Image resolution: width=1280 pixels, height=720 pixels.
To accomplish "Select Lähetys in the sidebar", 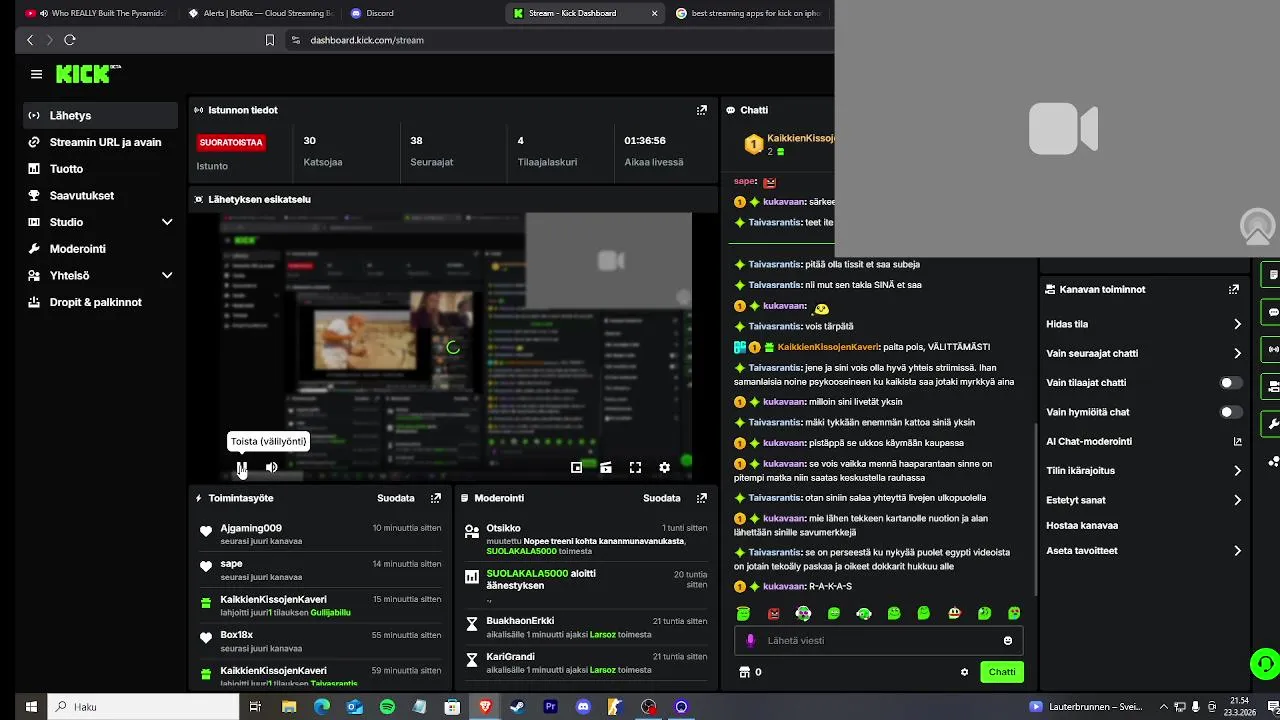I will click(100, 115).
